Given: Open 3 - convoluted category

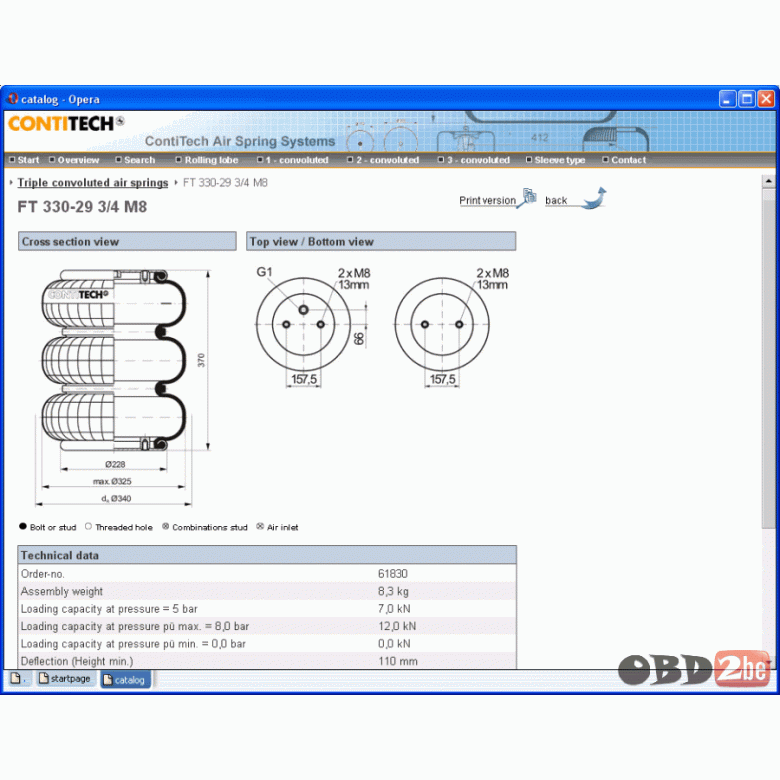Looking at the screenshot, I should coord(474,160).
